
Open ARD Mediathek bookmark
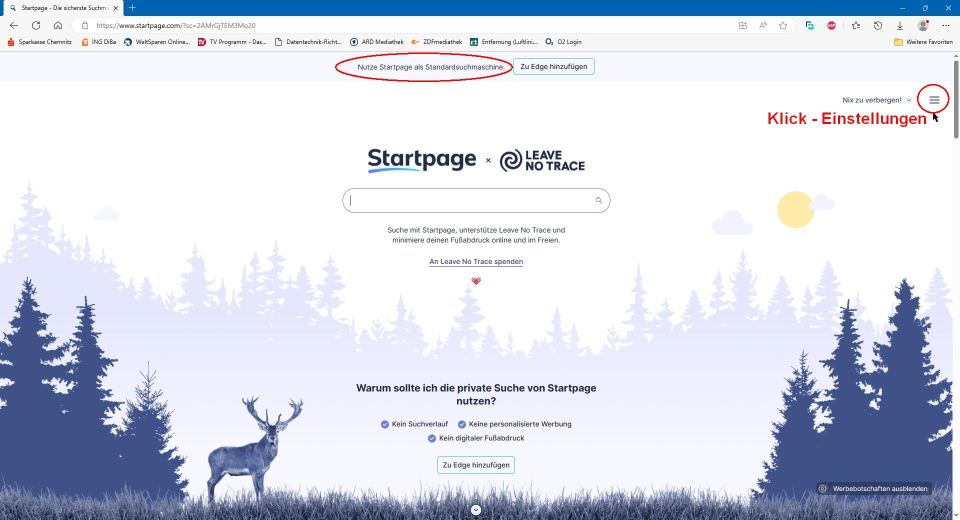tap(377, 42)
